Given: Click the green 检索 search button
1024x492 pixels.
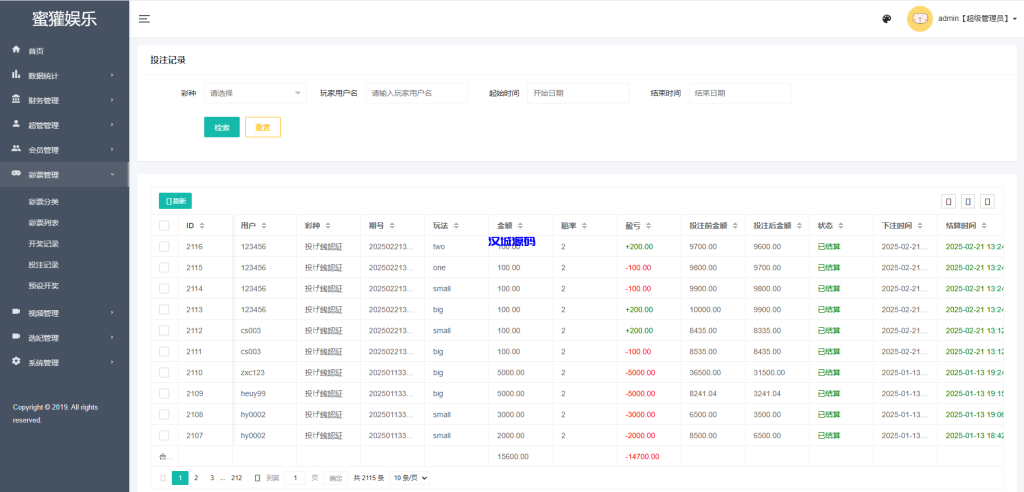Looking at the screenshot, I should 221,127.
